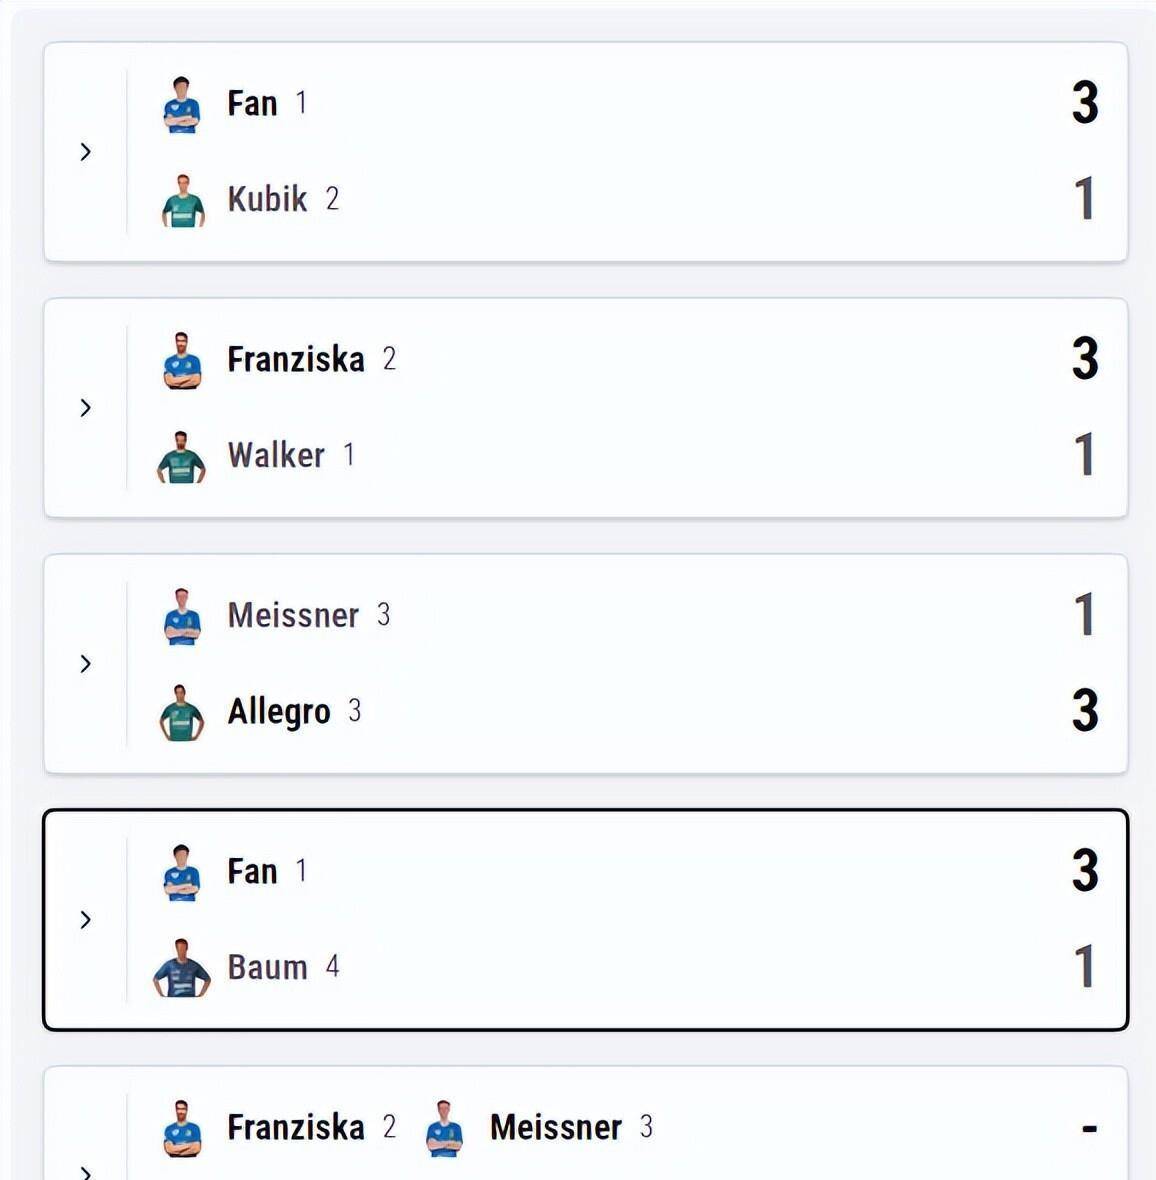Open Baum's player portrait
Screen dimensions: 1156x1180
click(182, 968)
